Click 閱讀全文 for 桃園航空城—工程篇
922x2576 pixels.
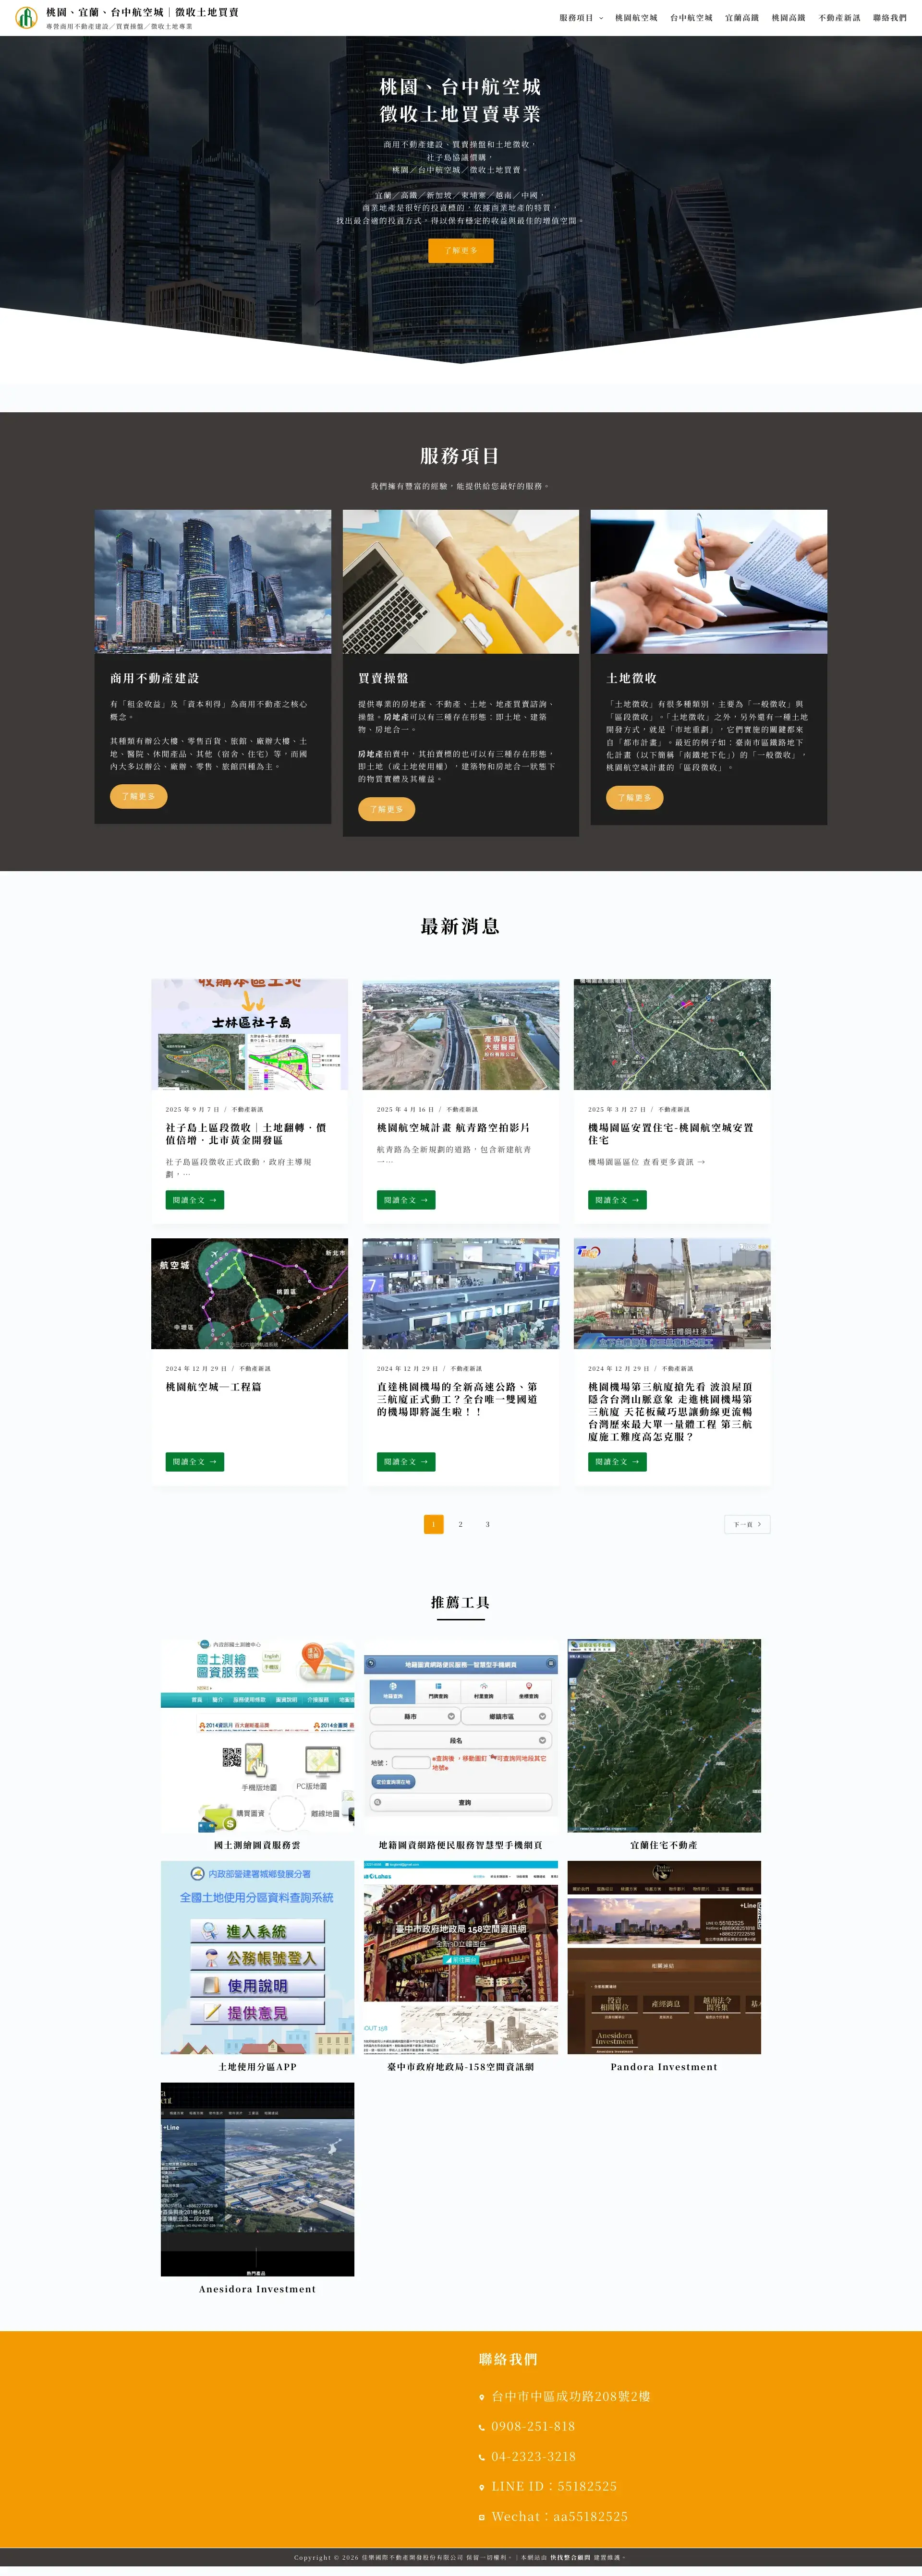tap(195, 1462)
